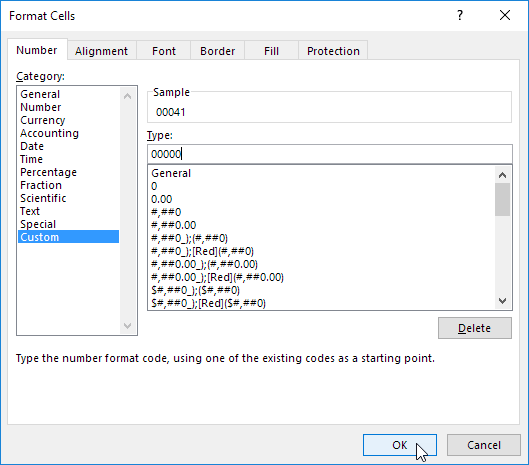Click the Category list scroll-up arrow
The image size is (529, 465).
click(x=128, y=97)
